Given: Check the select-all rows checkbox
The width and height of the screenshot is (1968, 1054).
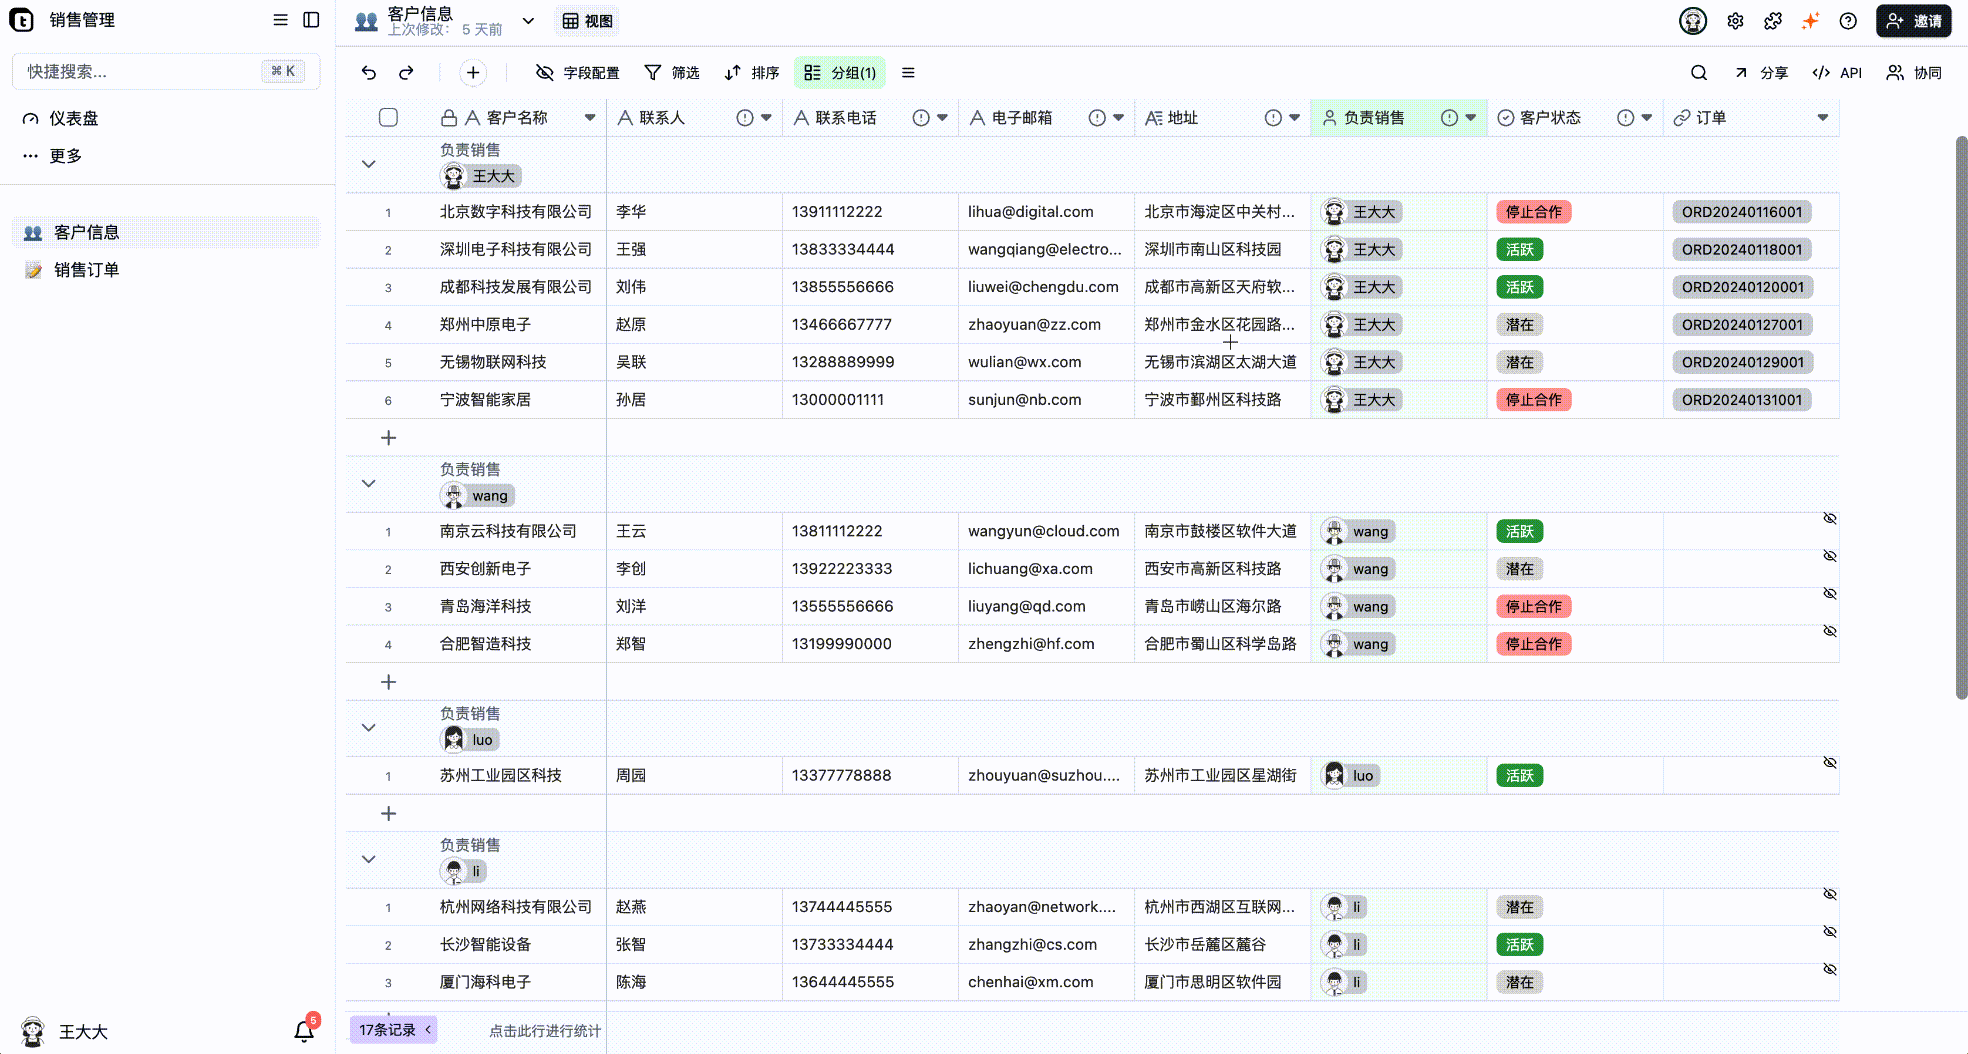Looking at the screenshot, I should coord(389,118).
